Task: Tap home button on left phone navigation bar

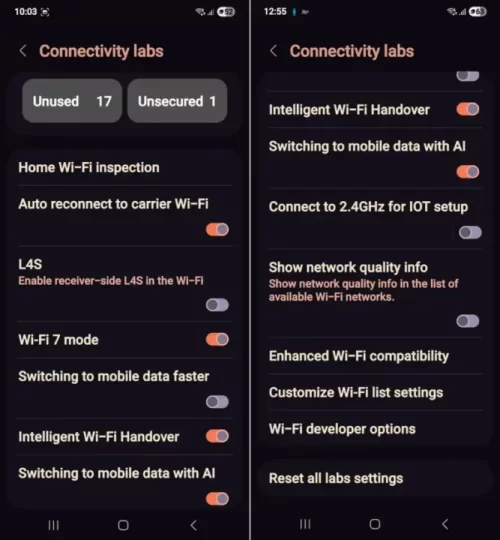Action: click(123, 525)
